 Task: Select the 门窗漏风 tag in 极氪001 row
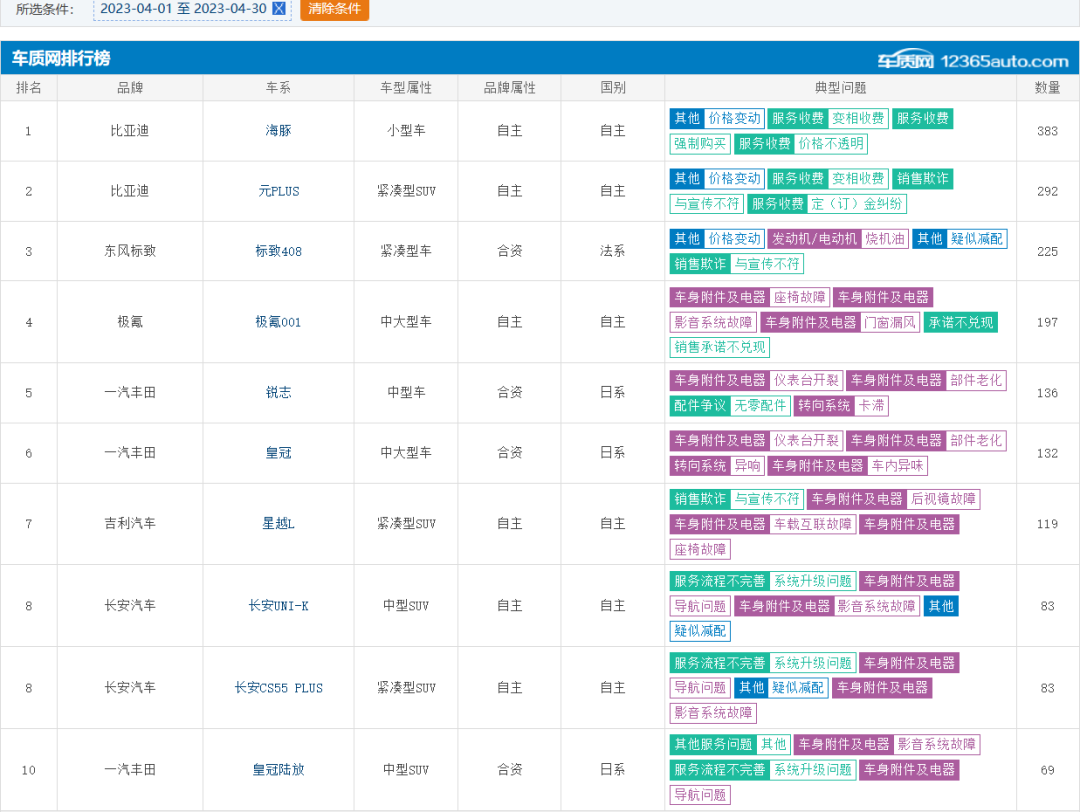pyautogui.click(x=890, y=322)
